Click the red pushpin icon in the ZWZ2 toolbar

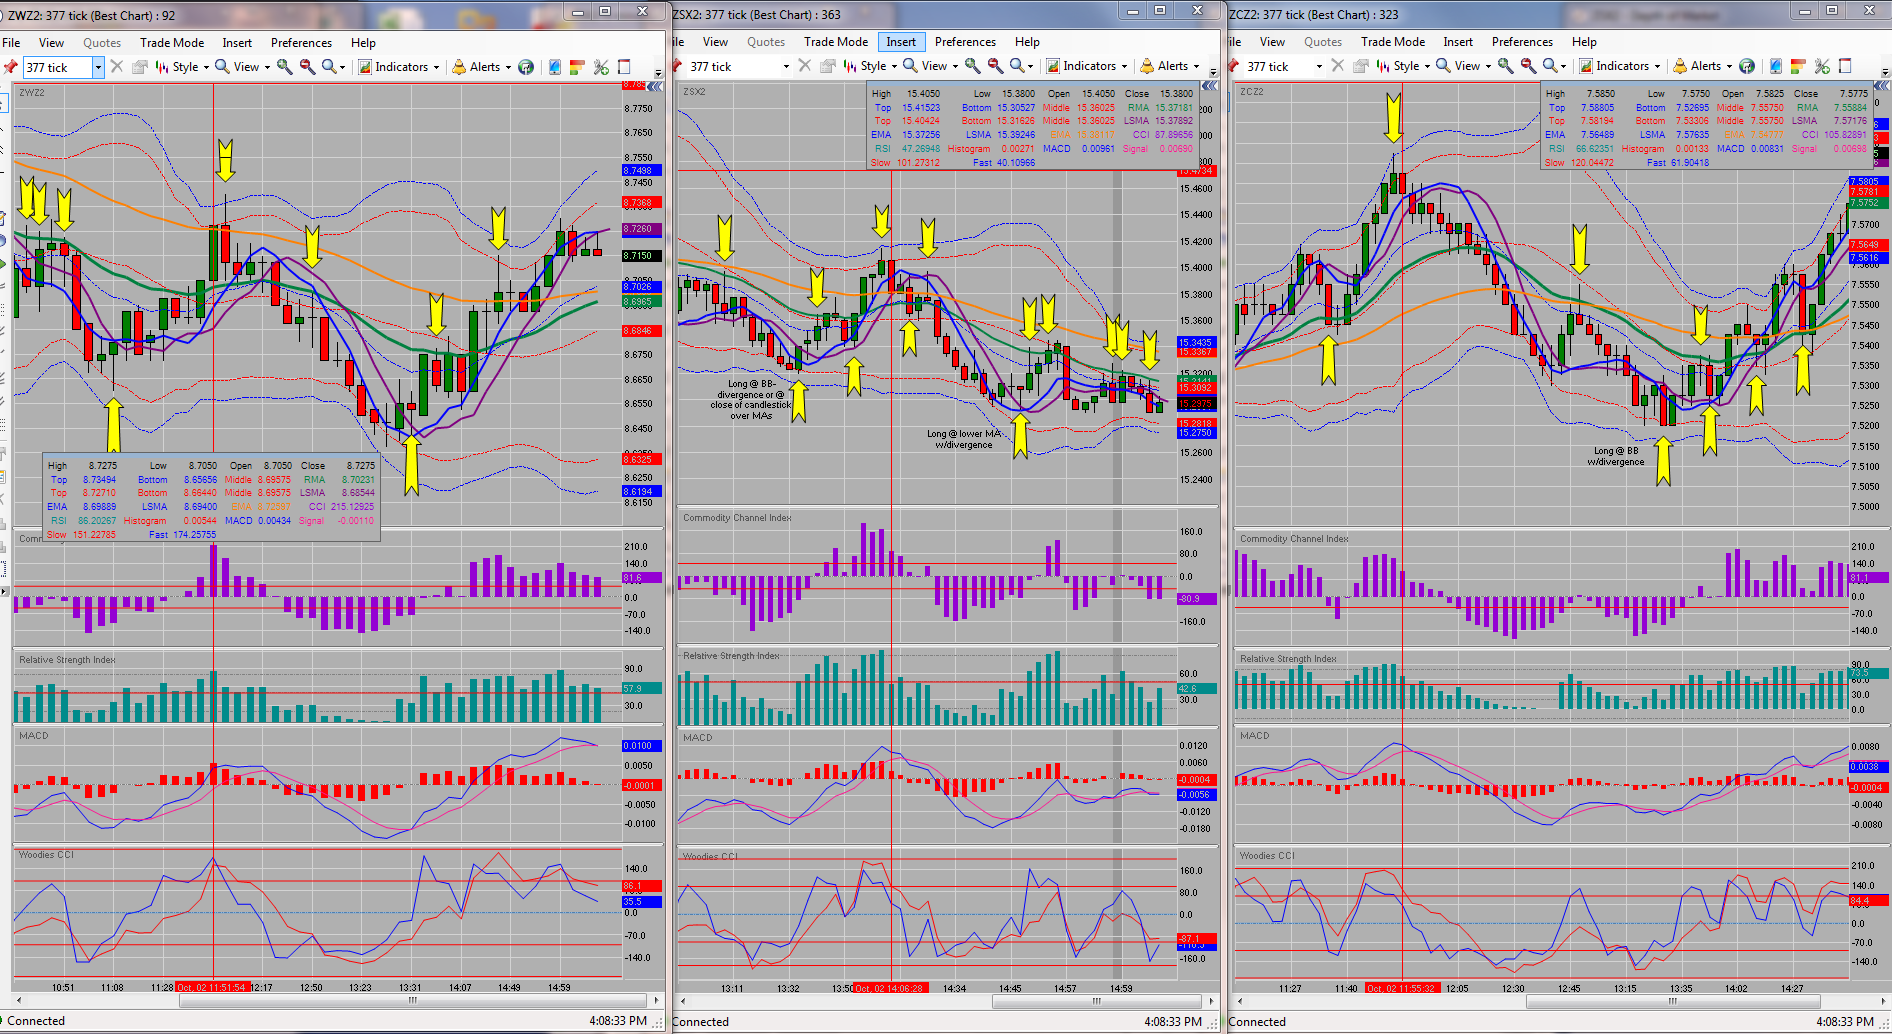(10, 67)
